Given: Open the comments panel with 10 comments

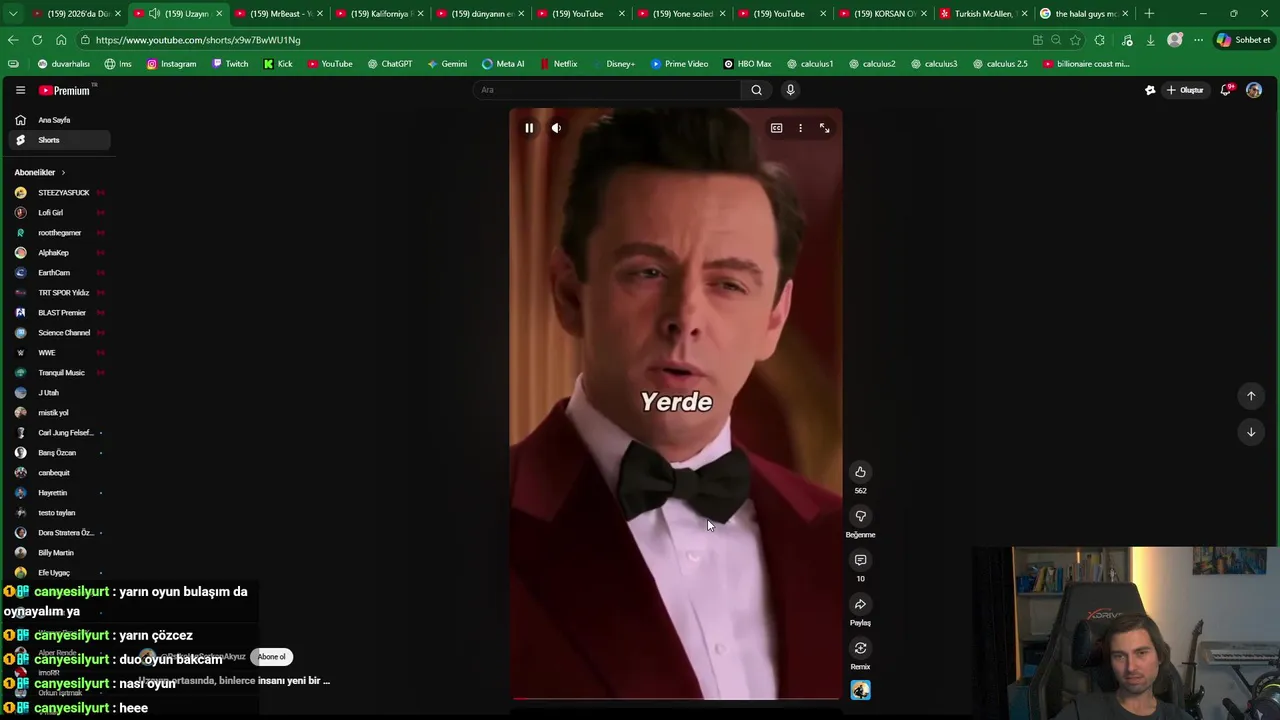Looking at the screenshot, I should click(860, 560).
